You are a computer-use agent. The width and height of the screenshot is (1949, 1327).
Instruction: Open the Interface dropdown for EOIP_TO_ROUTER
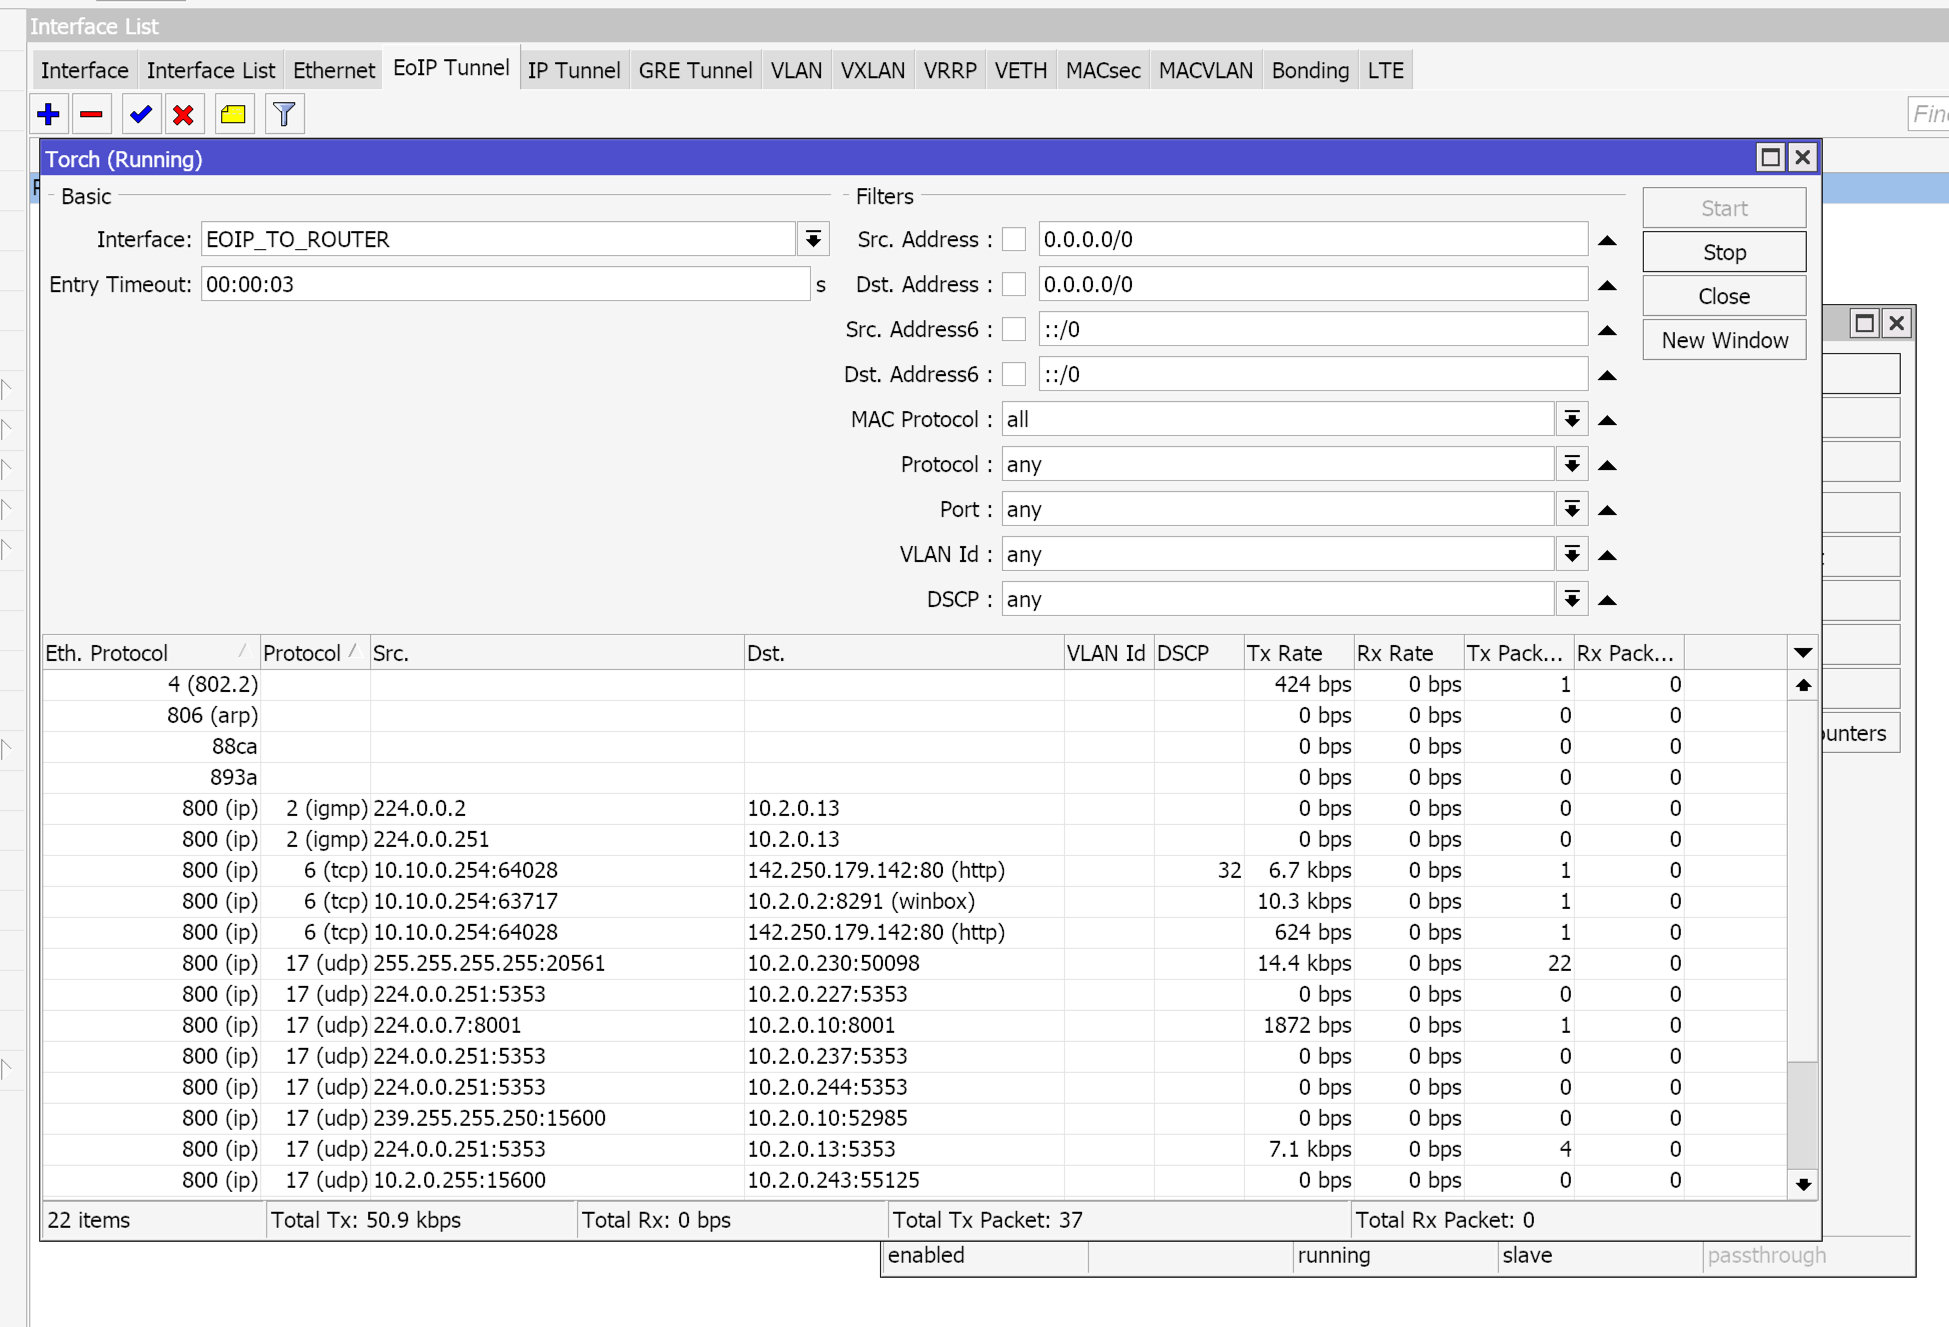pyautogui.click(x=813, y=240)
